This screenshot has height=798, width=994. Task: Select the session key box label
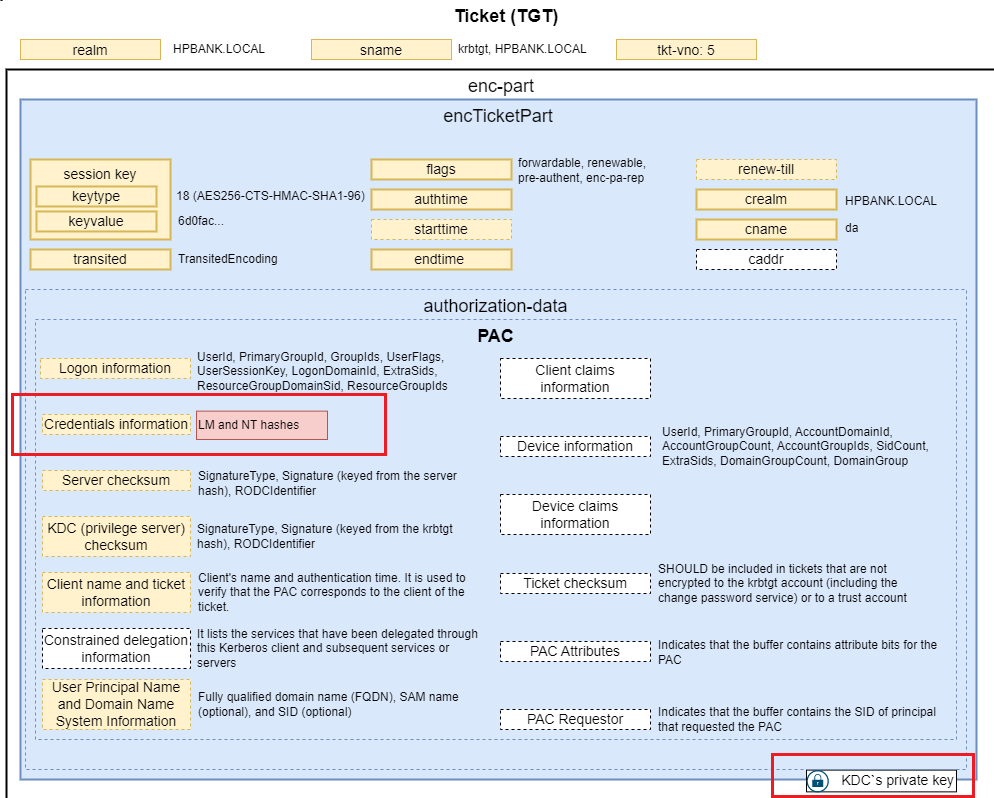(100, 174)
